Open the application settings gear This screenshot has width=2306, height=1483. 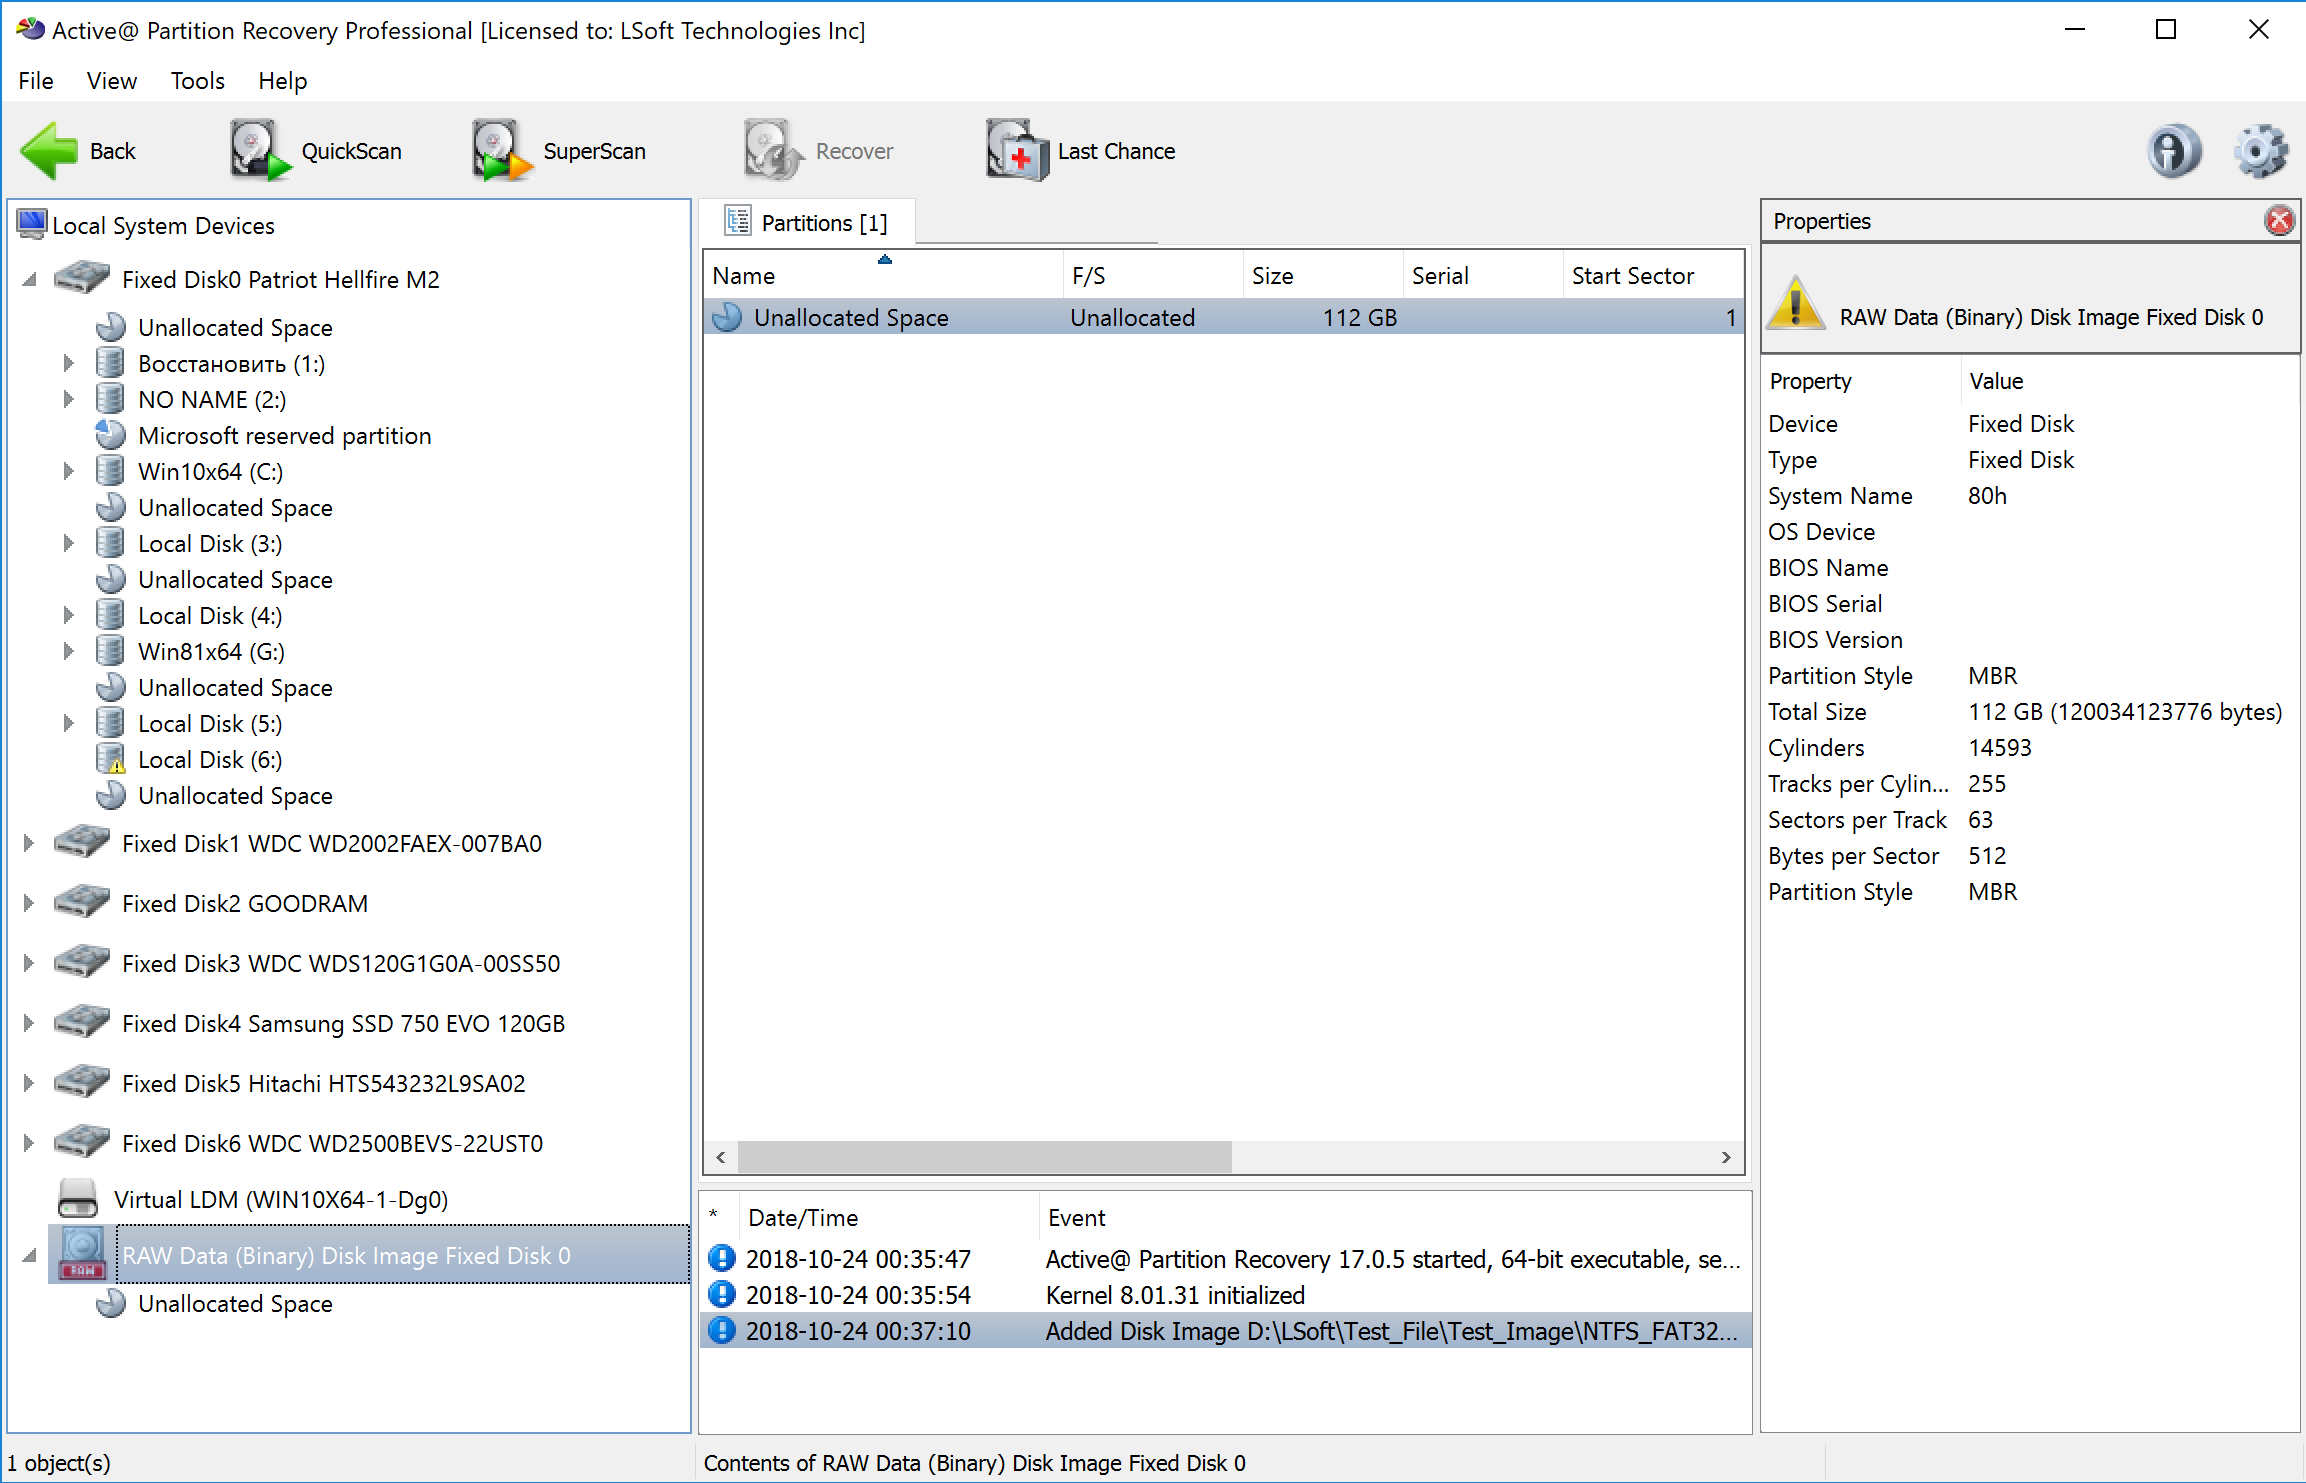(2260, 150)
